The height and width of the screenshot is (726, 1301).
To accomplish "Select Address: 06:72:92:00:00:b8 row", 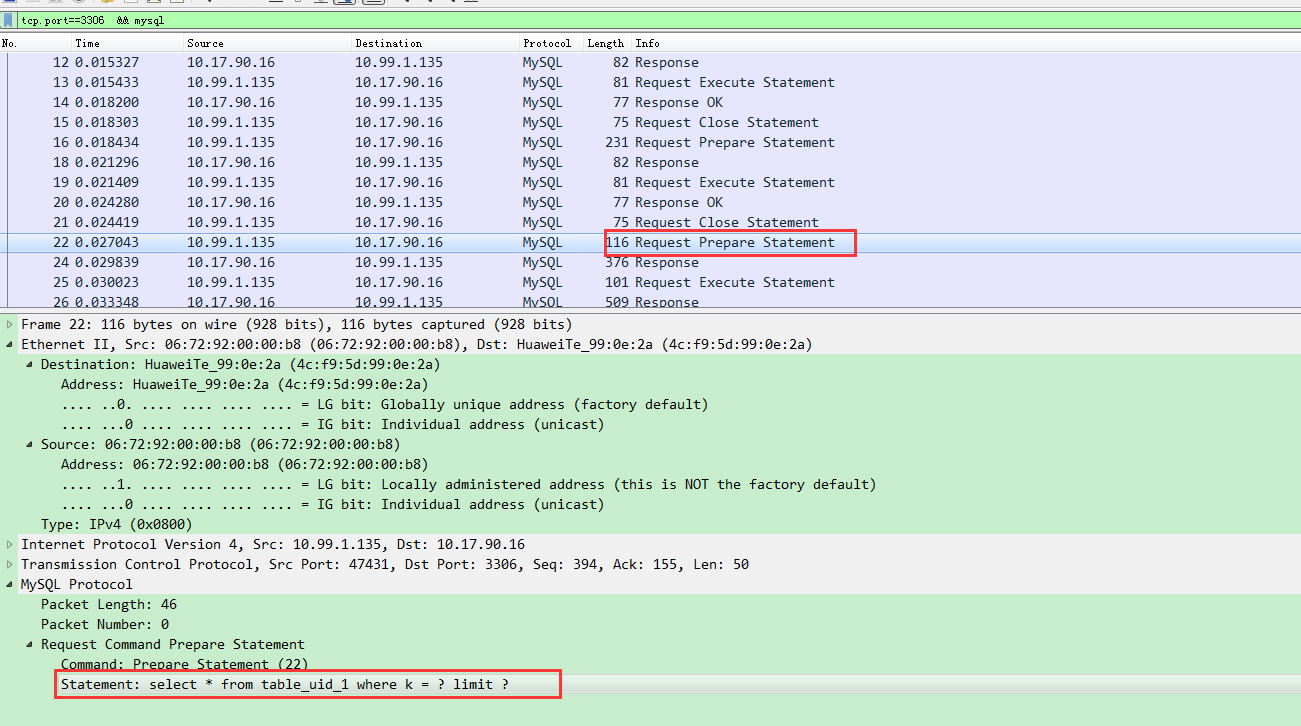I will coord(650,464).
